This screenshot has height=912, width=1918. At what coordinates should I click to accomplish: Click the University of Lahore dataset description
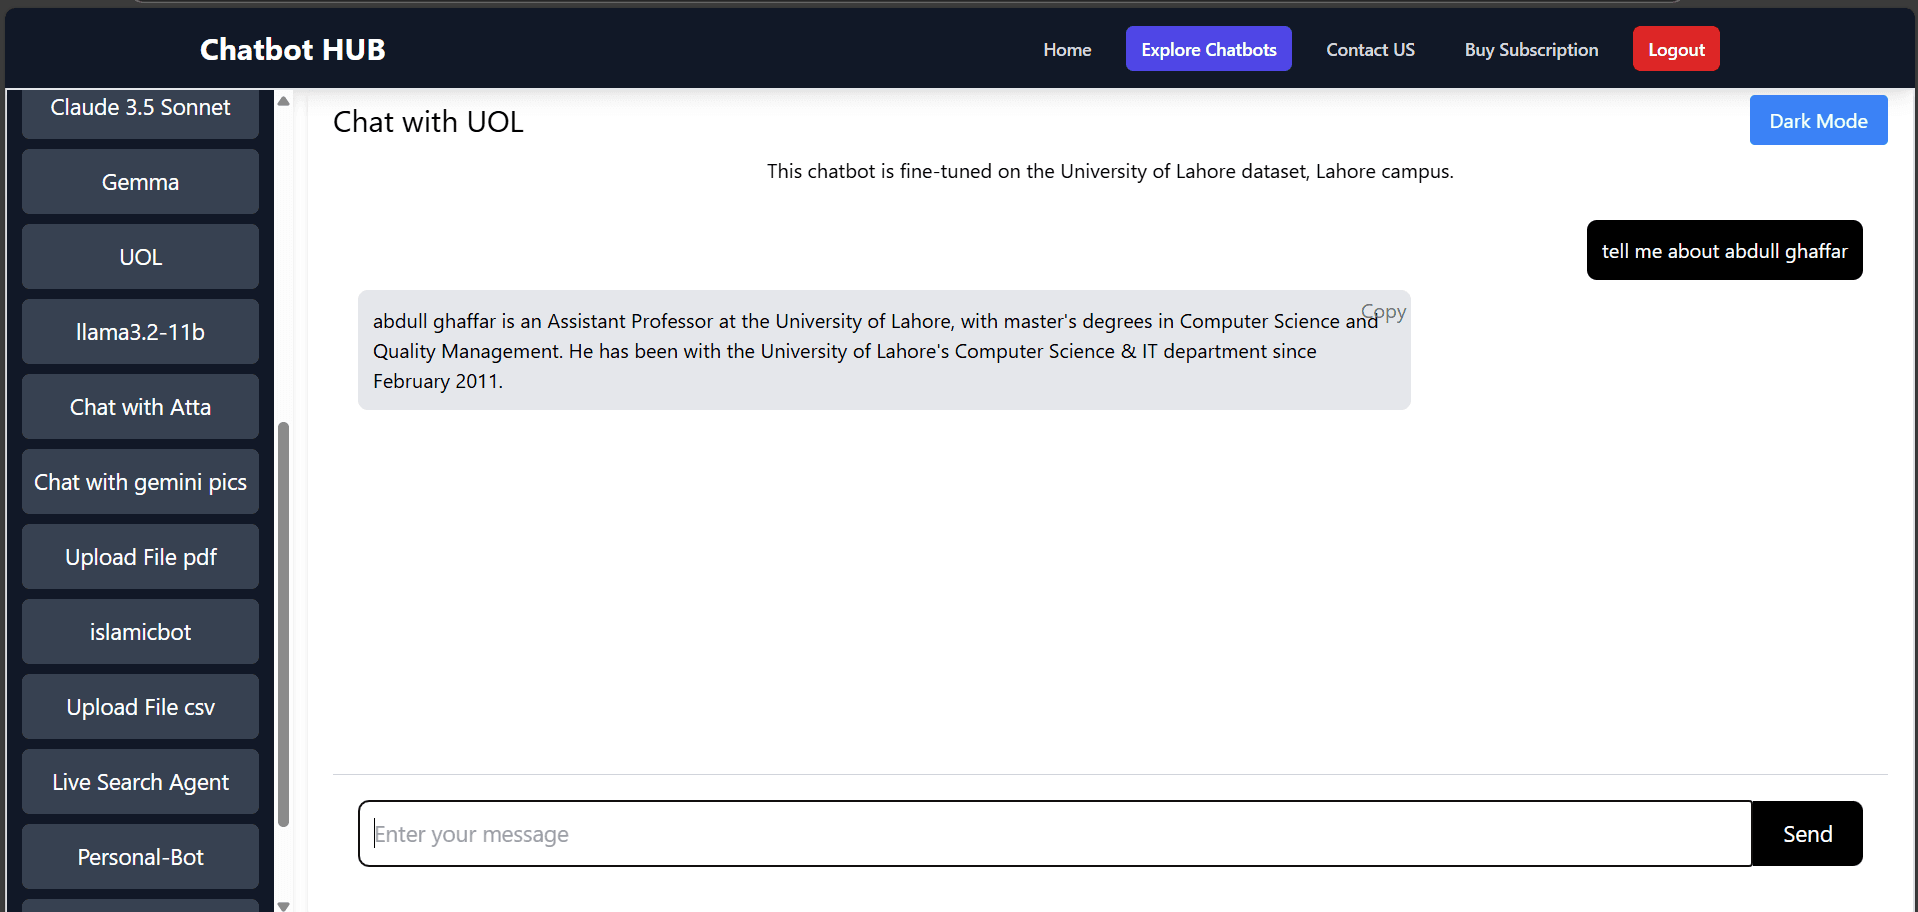1110,171
